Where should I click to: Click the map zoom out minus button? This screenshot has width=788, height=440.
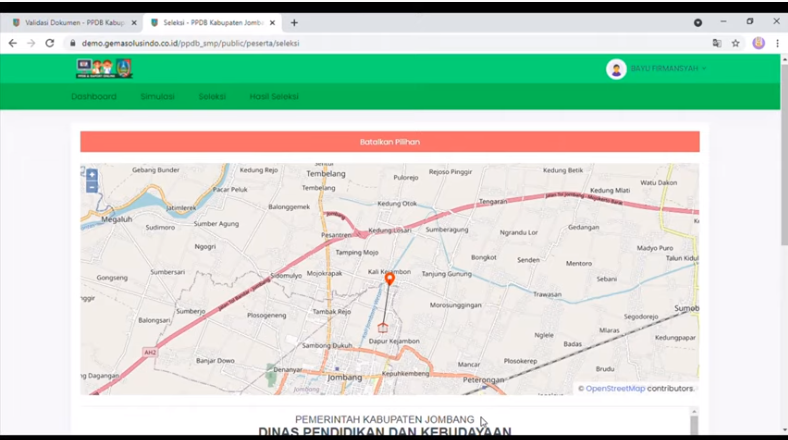click(92, 187)
